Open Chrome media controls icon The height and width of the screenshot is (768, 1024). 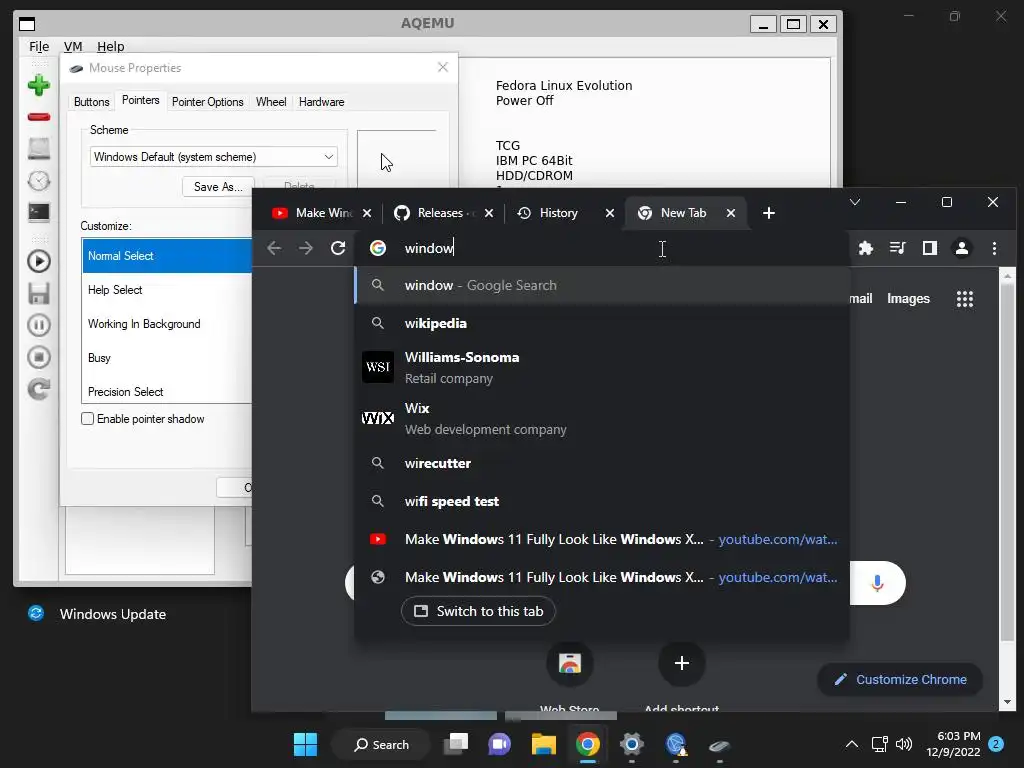point(897,248)
